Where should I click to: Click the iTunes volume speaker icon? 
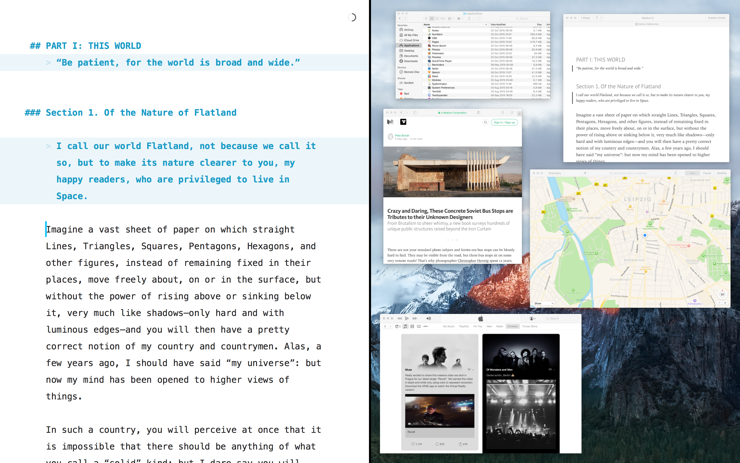pos(429,319)
